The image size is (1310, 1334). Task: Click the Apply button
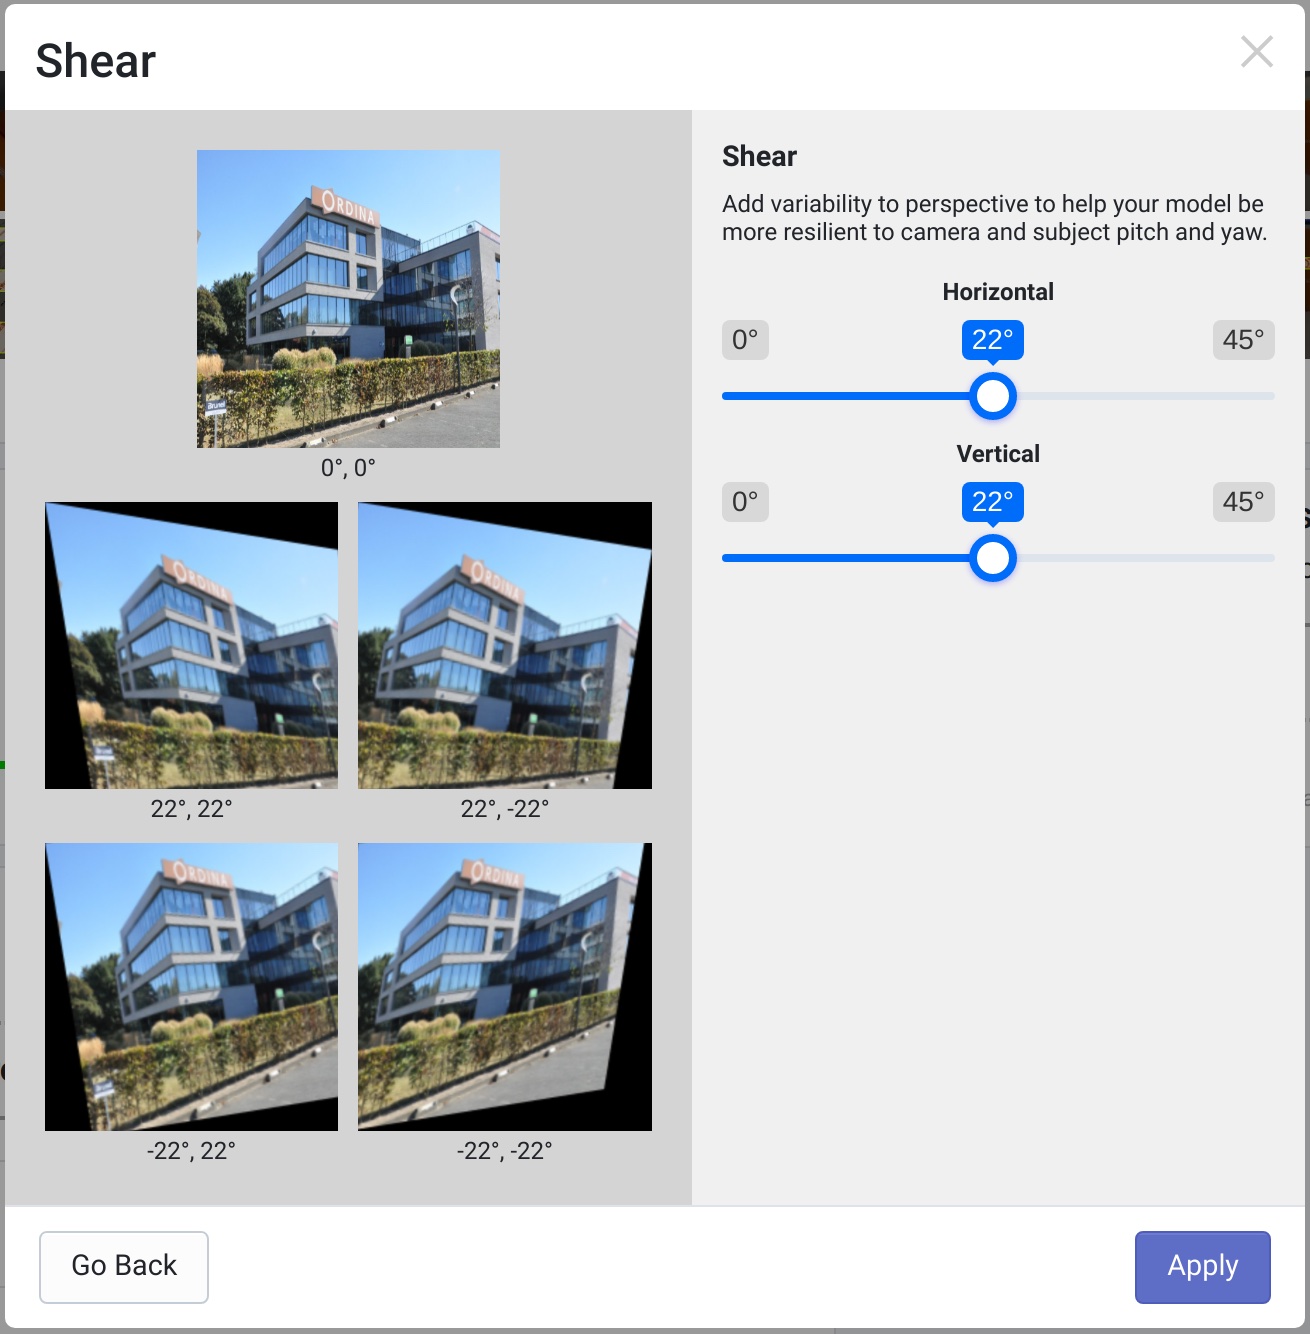tap(1202, 1267)
